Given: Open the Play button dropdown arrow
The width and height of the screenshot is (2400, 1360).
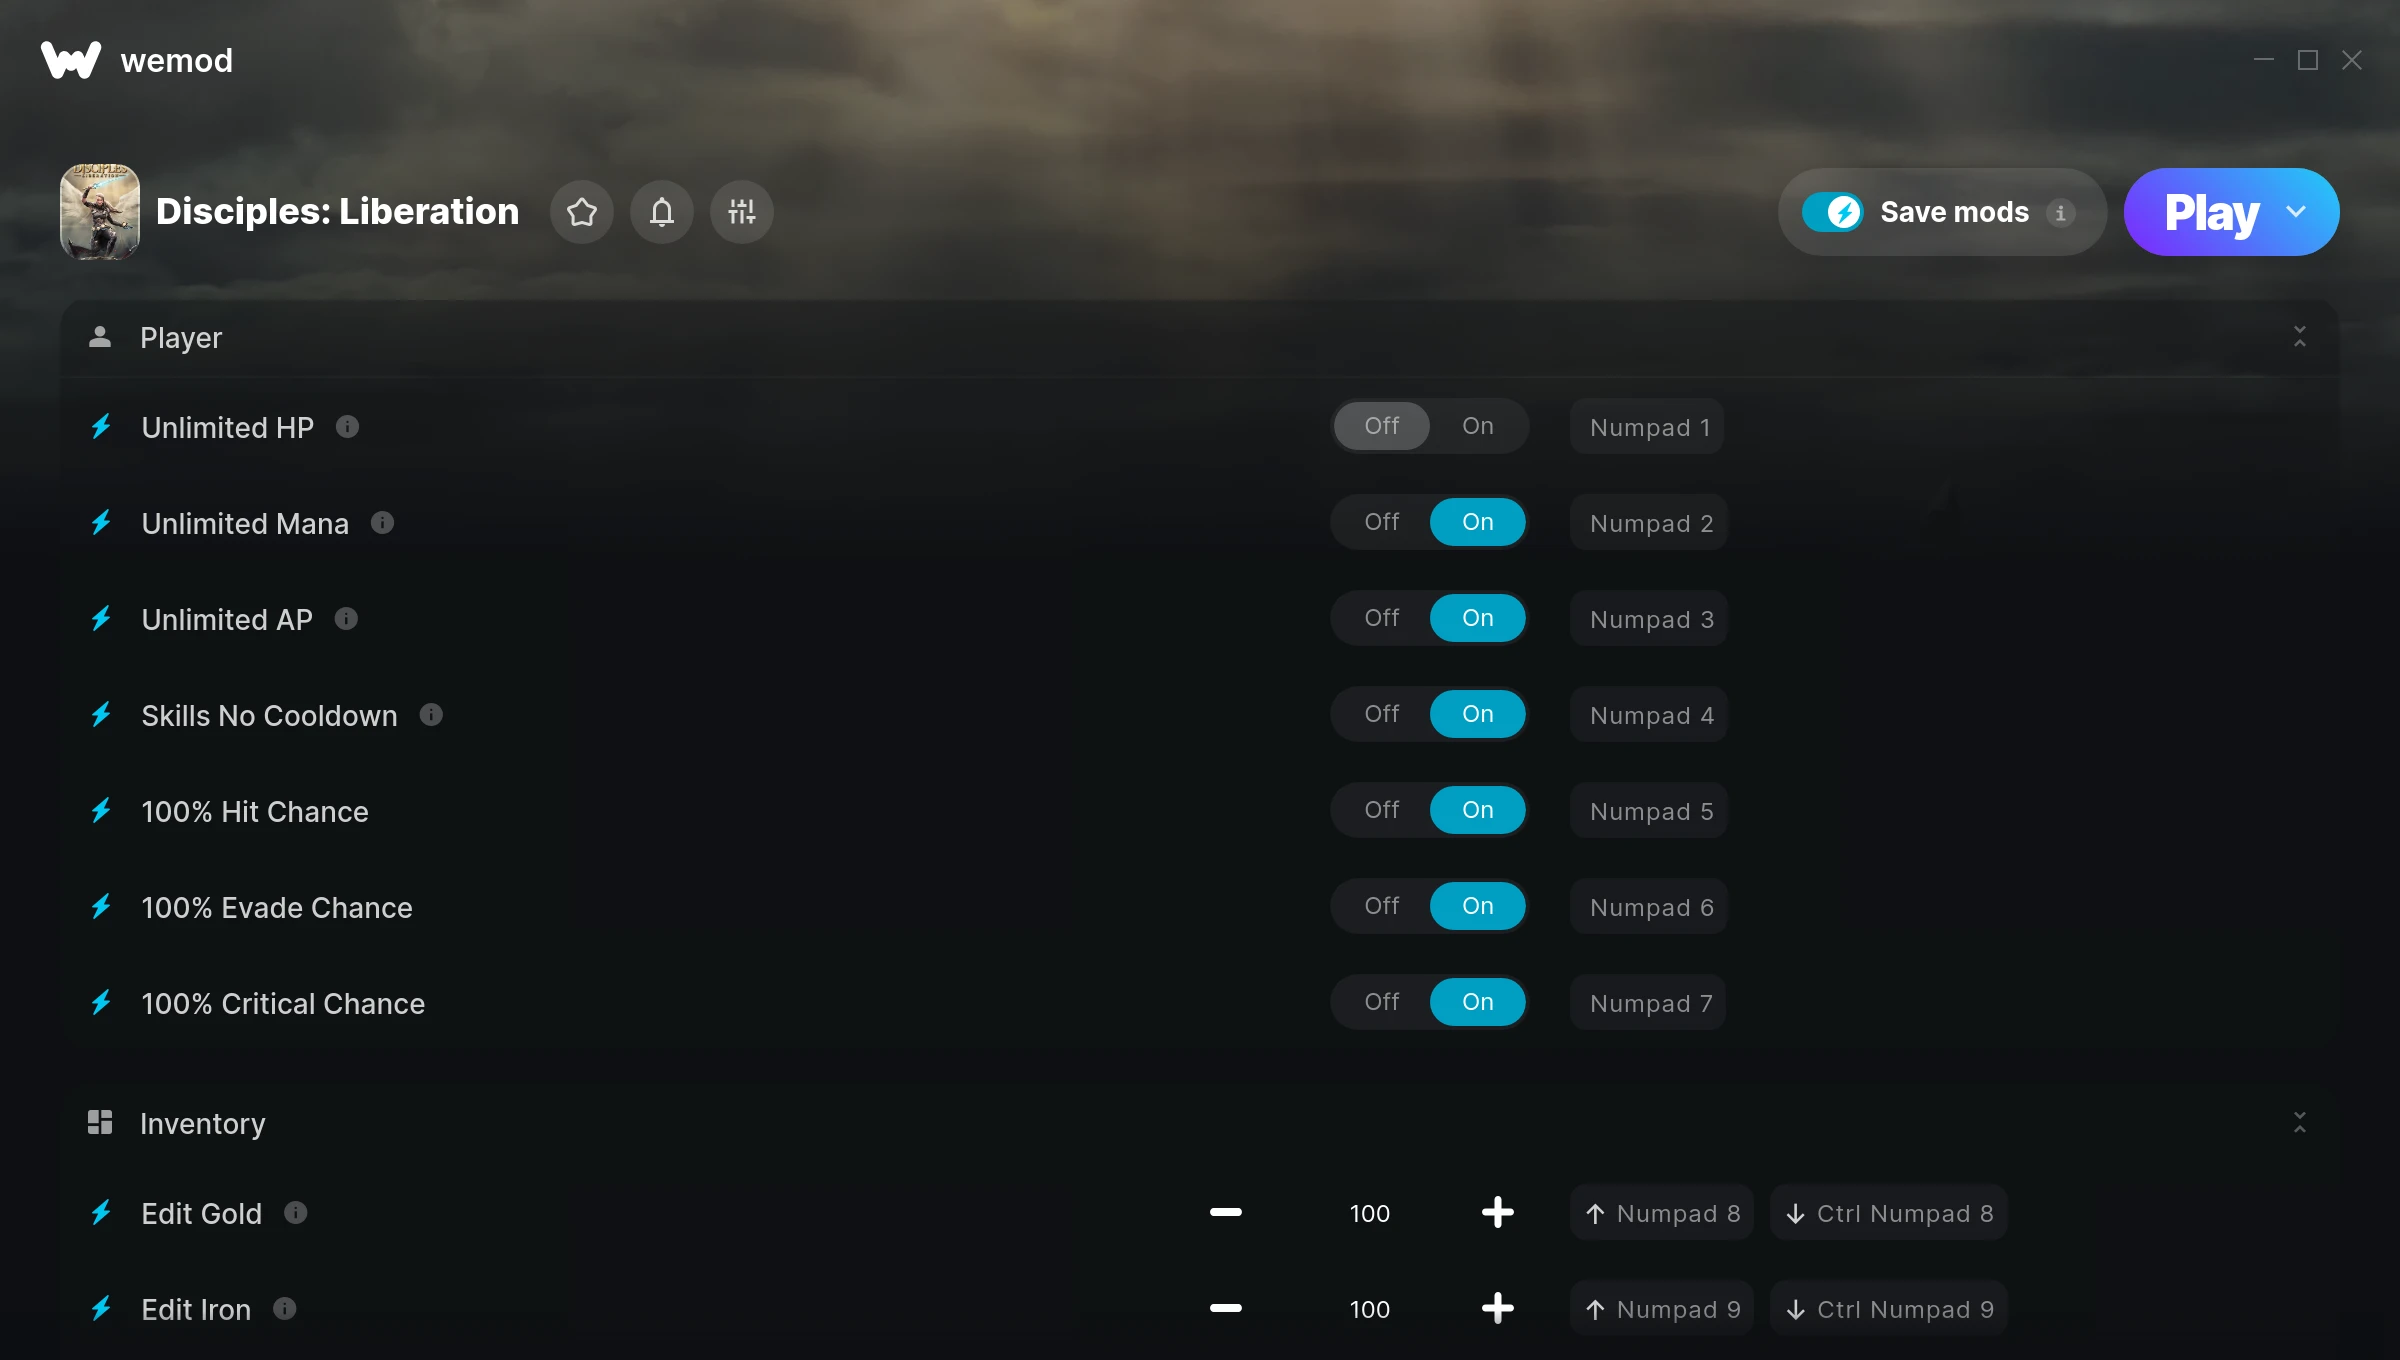Looking at the screenshot, I should (2296, 212).
